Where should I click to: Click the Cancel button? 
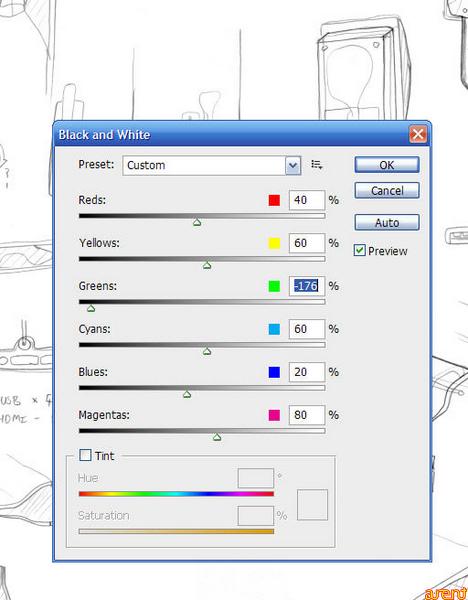(x=386, y=191)
